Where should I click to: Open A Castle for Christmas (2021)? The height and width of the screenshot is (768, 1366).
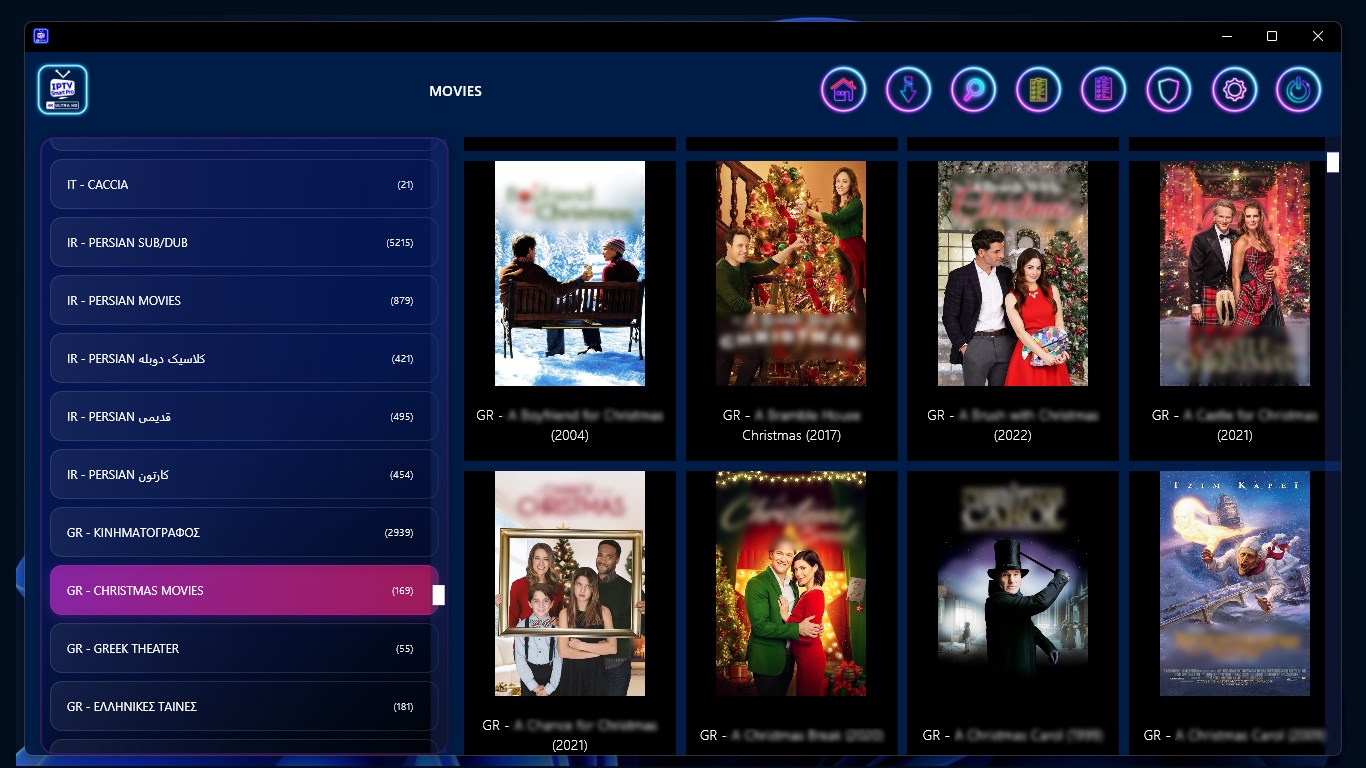click(1234, 273)
